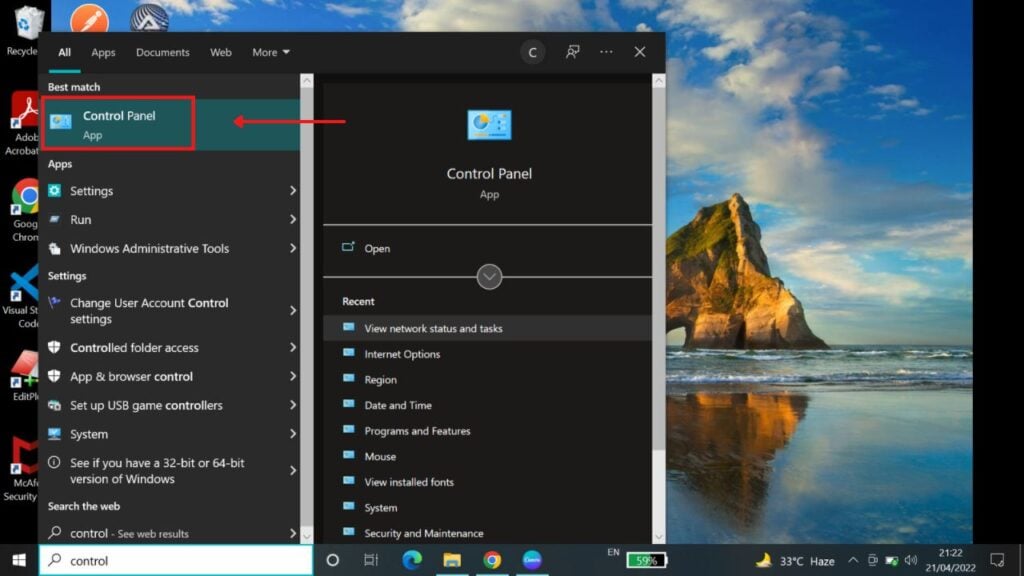Open recent Security and Maintenance
1024x576 pixels.
click(487, 533)
